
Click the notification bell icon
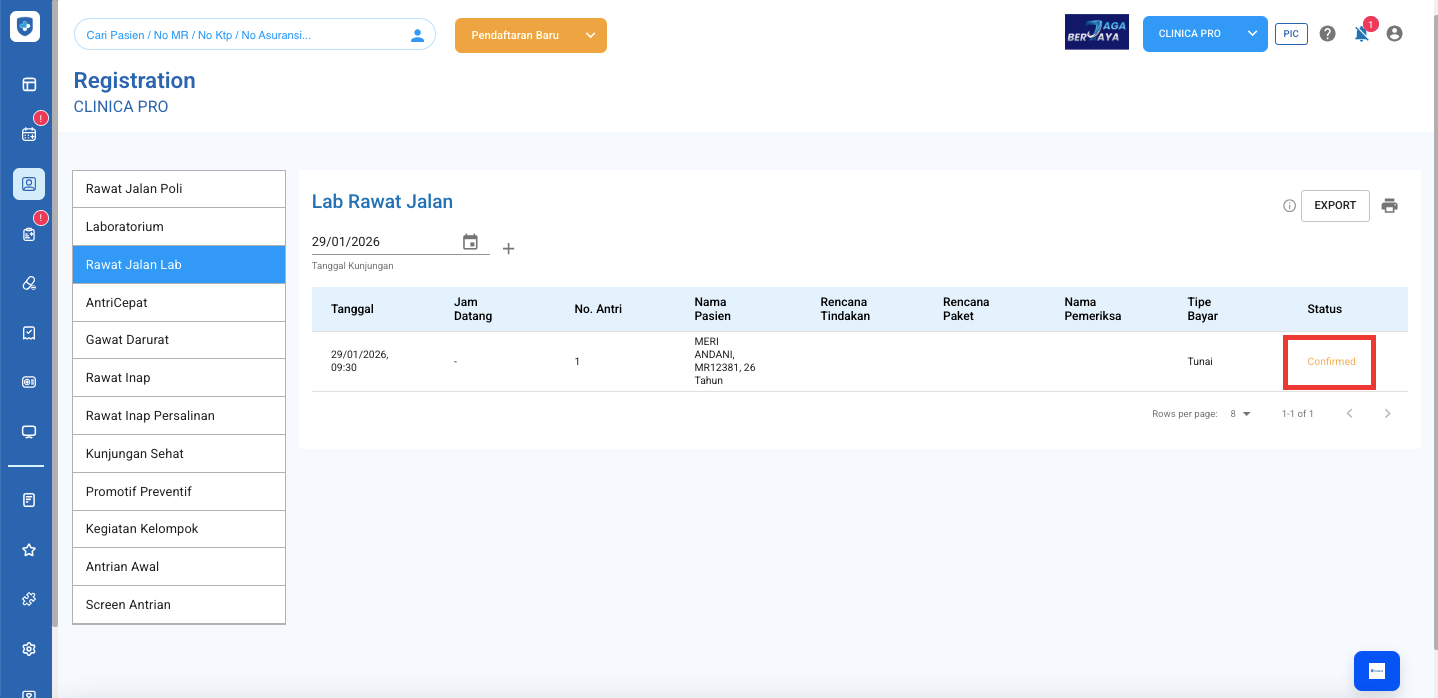(1361, 34)
